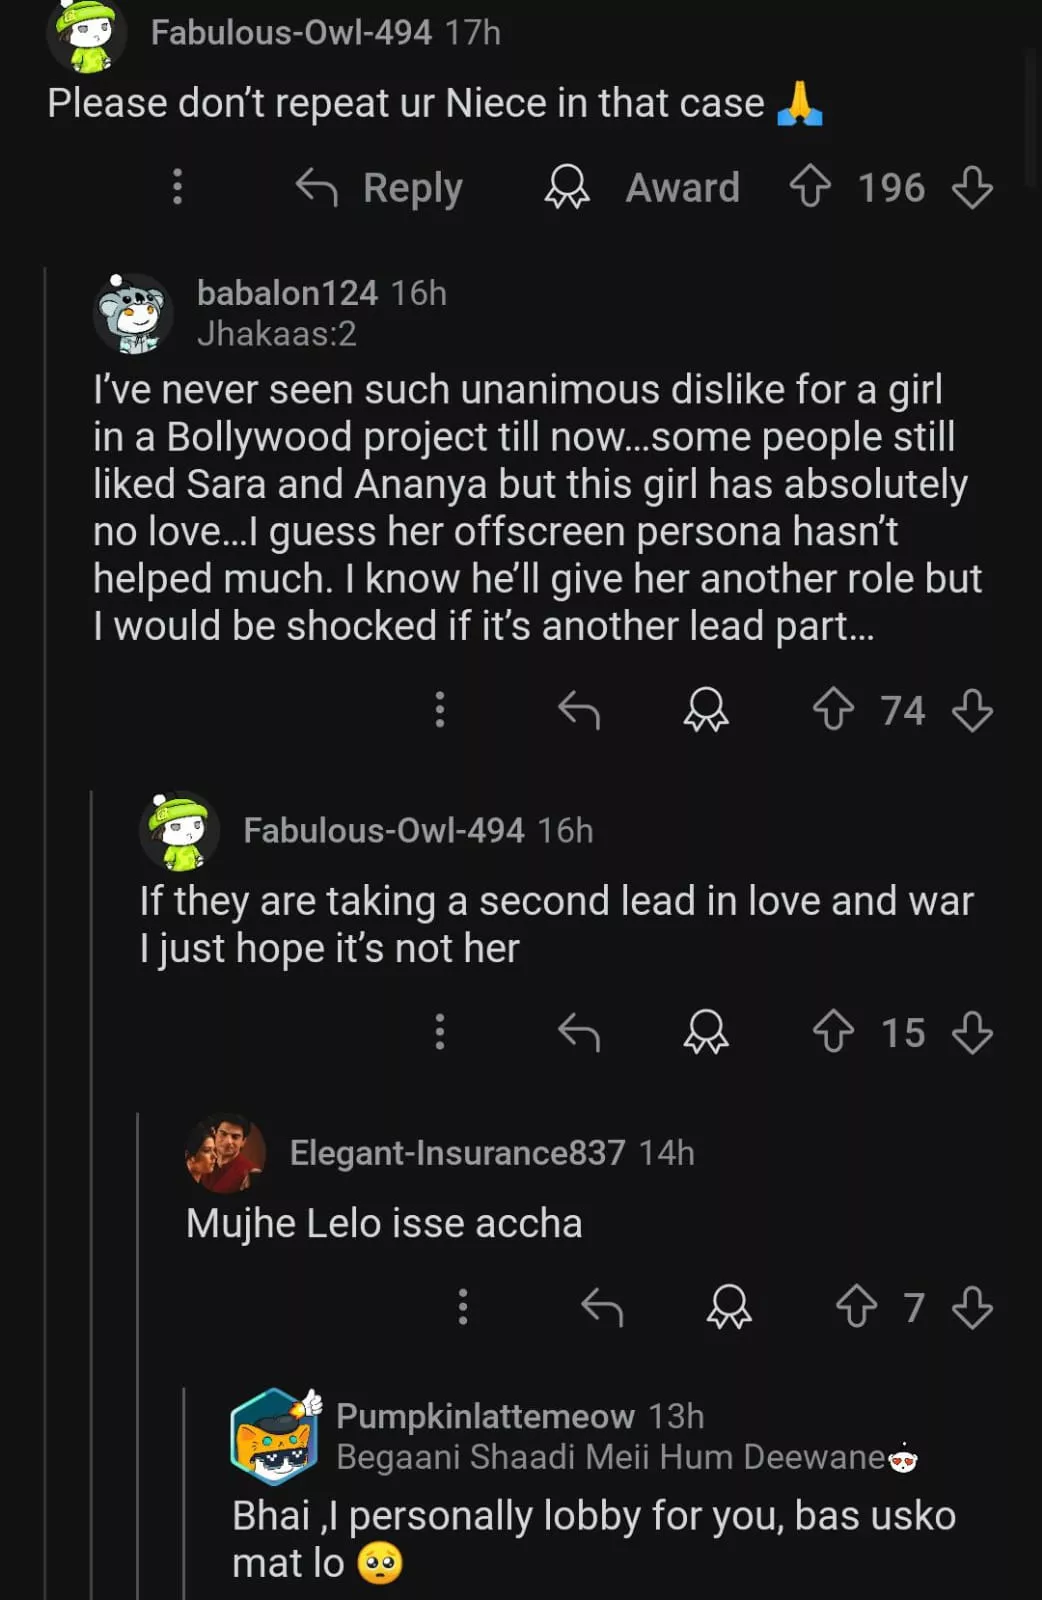The width and height of the screenshot is (1042, 1600).
Task: Tap reply arrow under babalon124's comment
Action: 579,710
